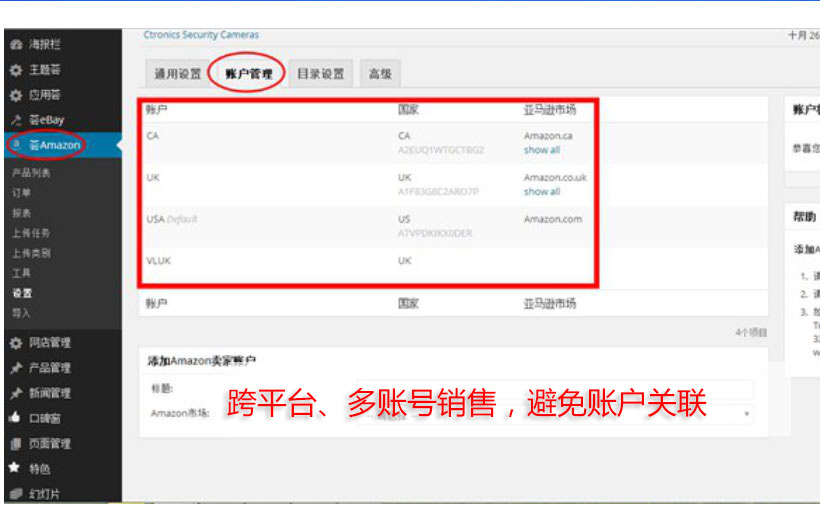The width and height of the screenshot is (820, 512).
Task: Open the Ctronics Security Cameras link
Action: (201, 35)
